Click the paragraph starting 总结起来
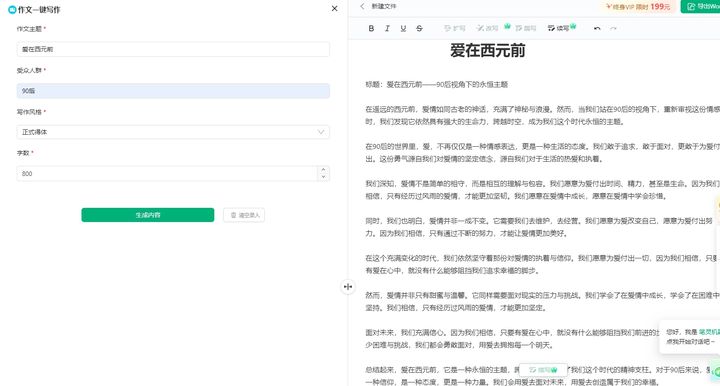 point(539,376)
